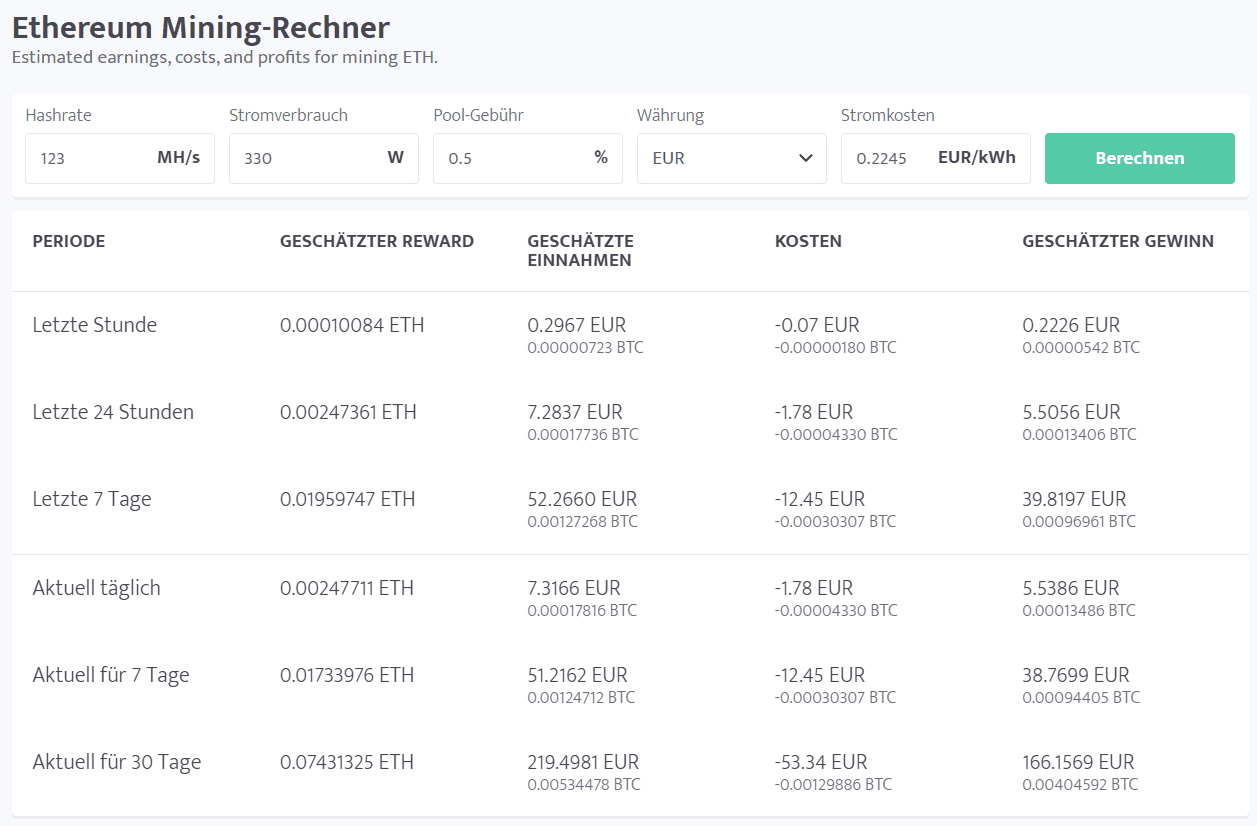Click BTC cost -0.00129886 BTC
The width and height of the screenshot is (1257, 826).
click(835, 785)
